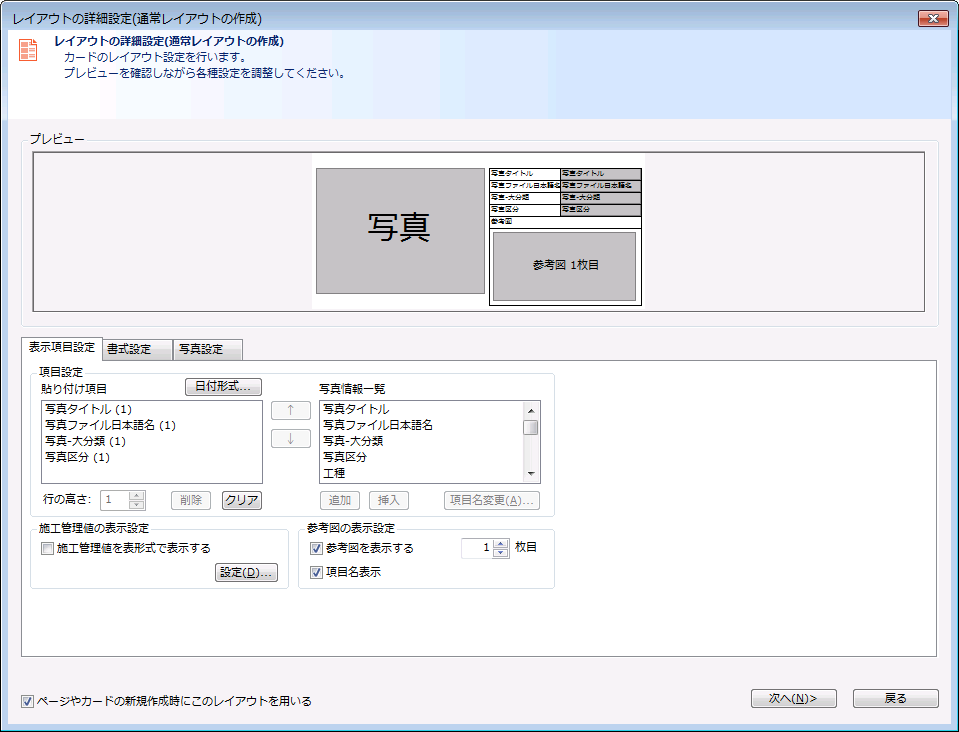Select 写真-大分類 (1) in 貼り付け項目 list

click(x=85, y=441)
